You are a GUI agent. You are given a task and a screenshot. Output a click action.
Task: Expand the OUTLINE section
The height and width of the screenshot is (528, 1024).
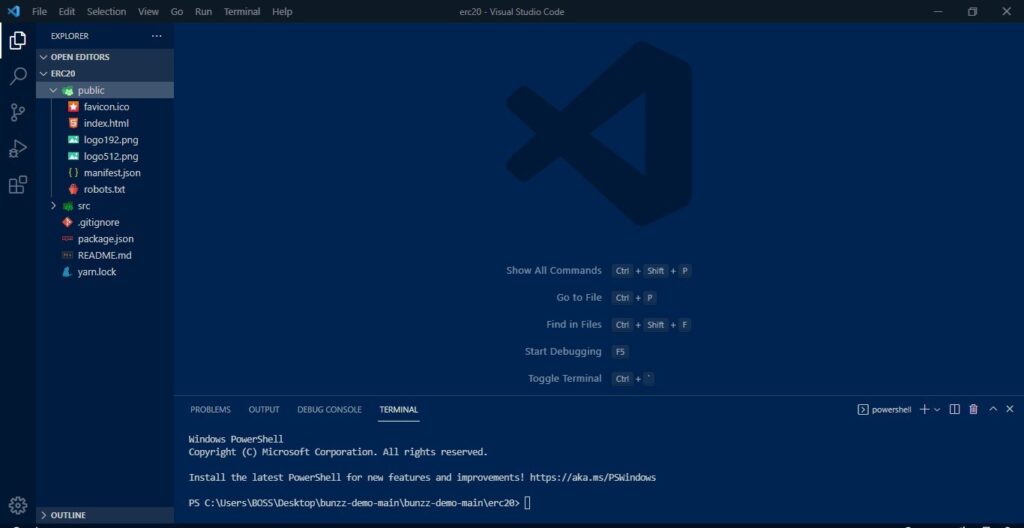(105, 515)
